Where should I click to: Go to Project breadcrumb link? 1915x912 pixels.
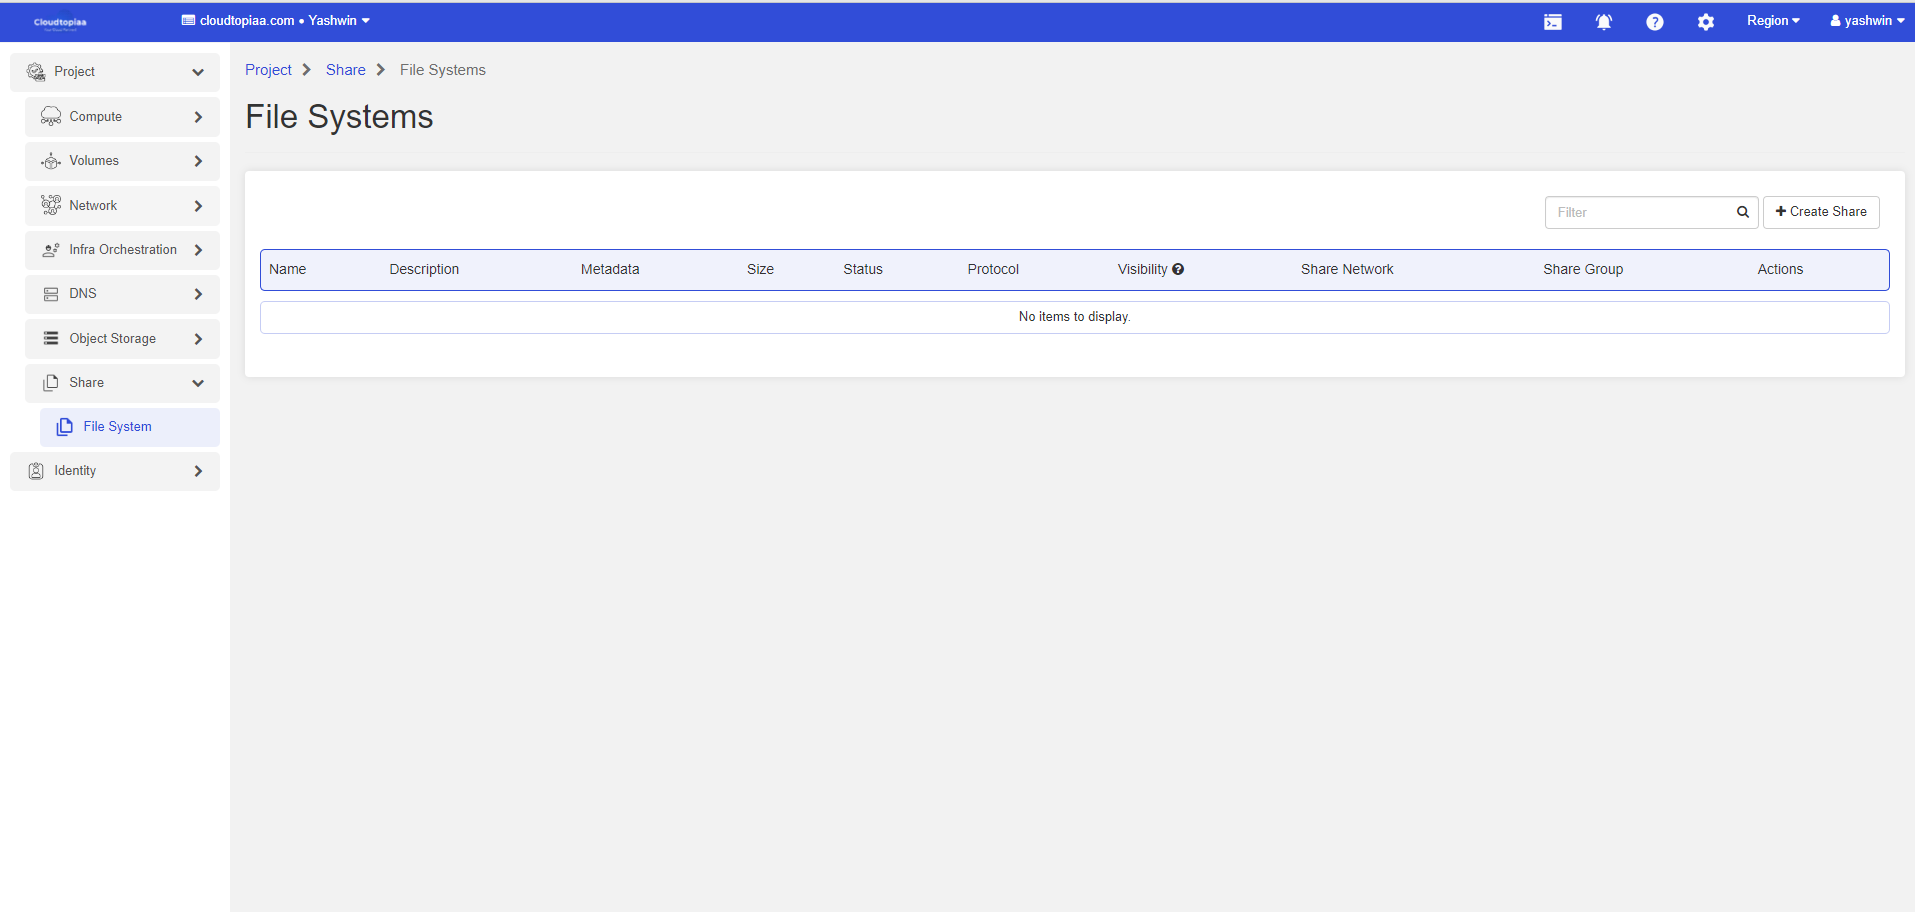click(268, 70)
